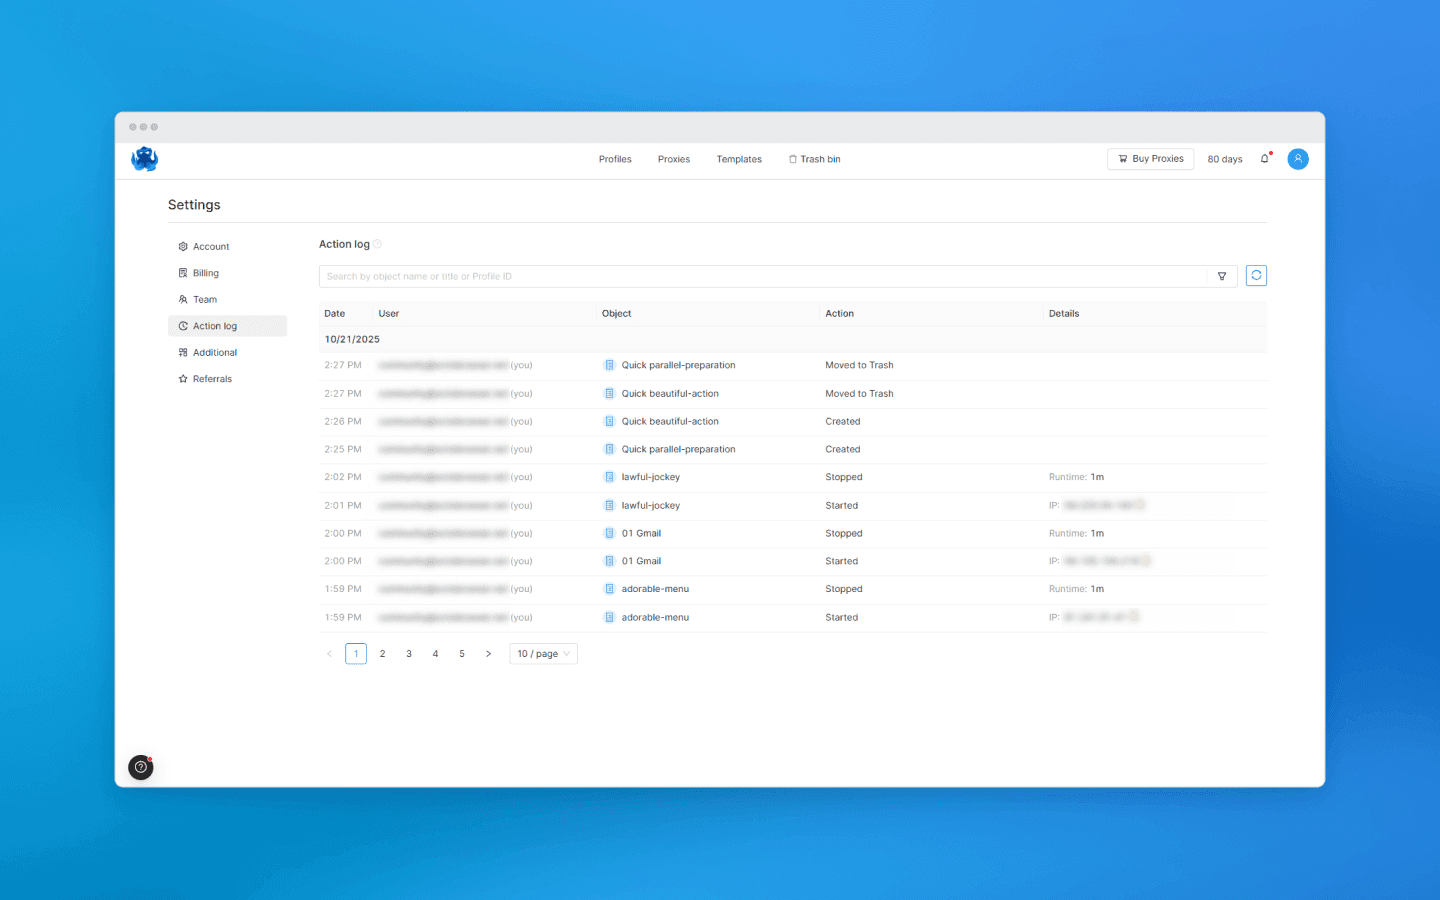Click the 10/21/2025 date group row

[793, 339]
